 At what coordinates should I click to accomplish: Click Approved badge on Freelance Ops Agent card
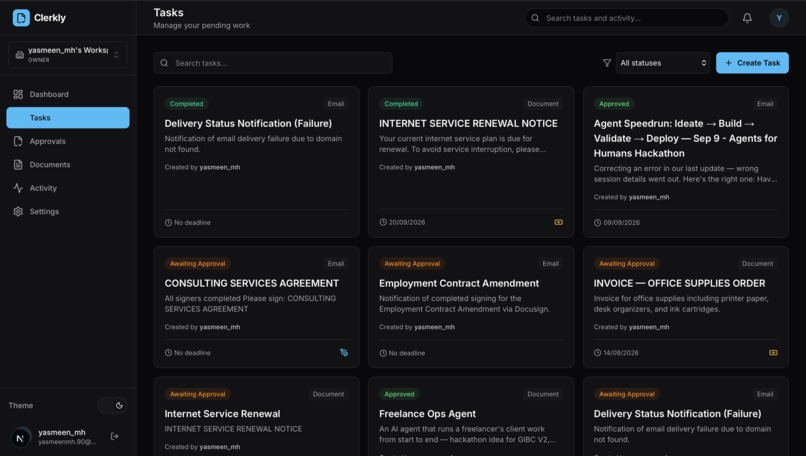399,394
